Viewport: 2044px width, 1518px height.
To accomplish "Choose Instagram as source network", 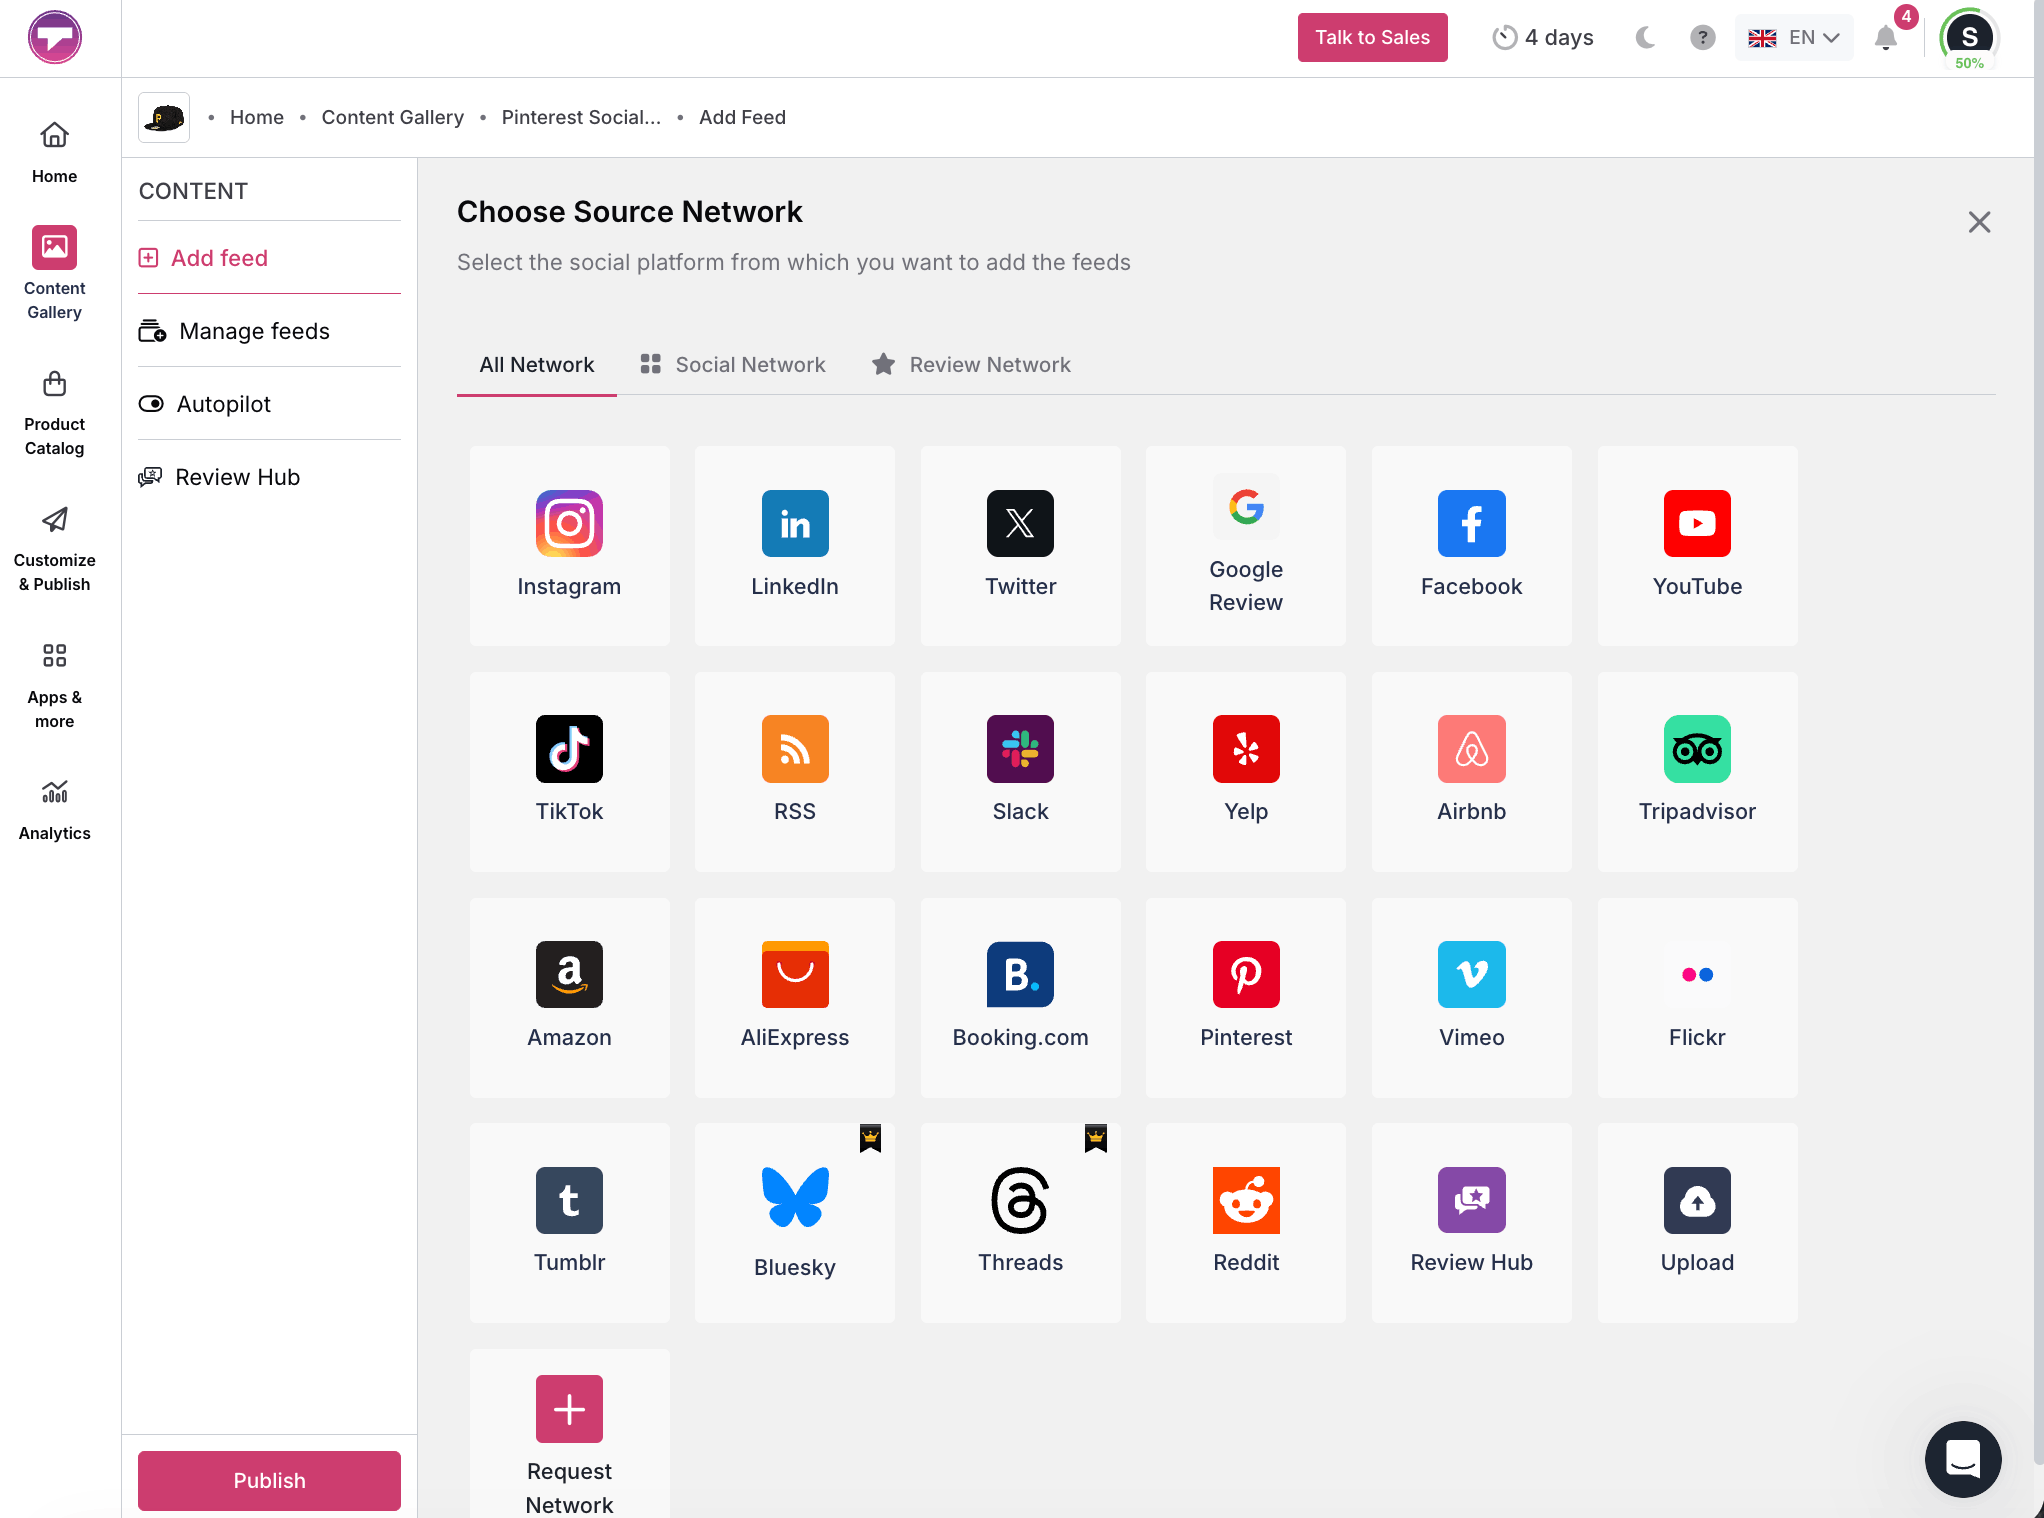I will 569,545.
